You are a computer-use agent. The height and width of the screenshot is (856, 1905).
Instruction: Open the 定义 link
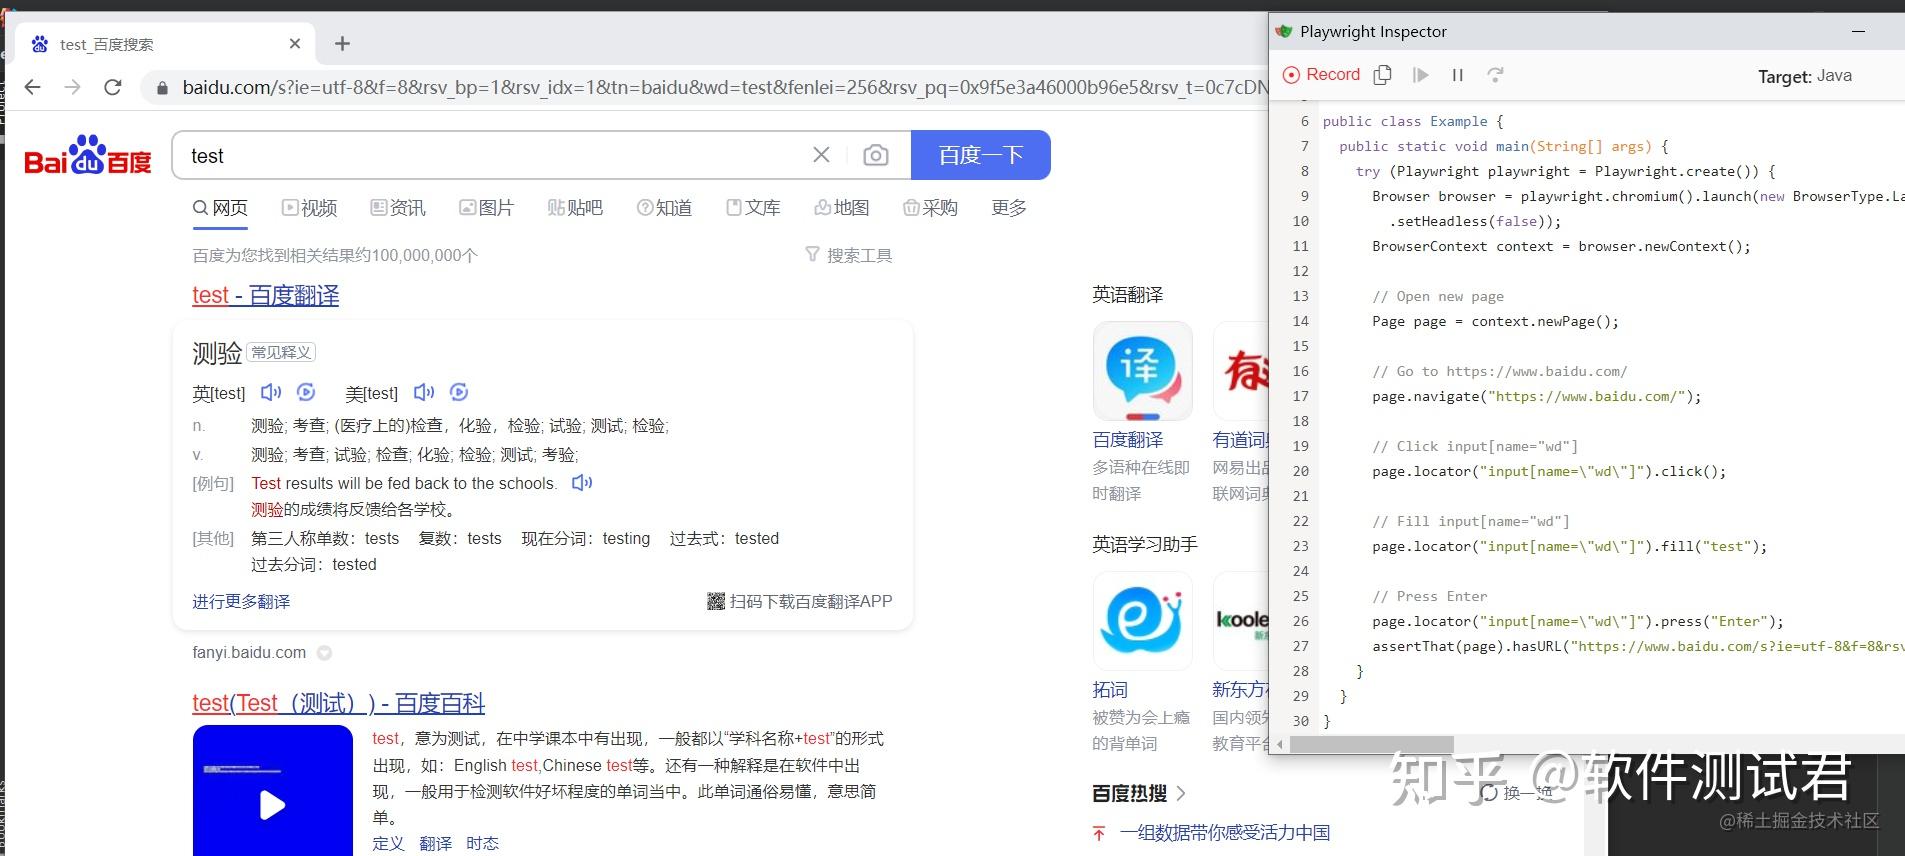click(x=388, y=843)
